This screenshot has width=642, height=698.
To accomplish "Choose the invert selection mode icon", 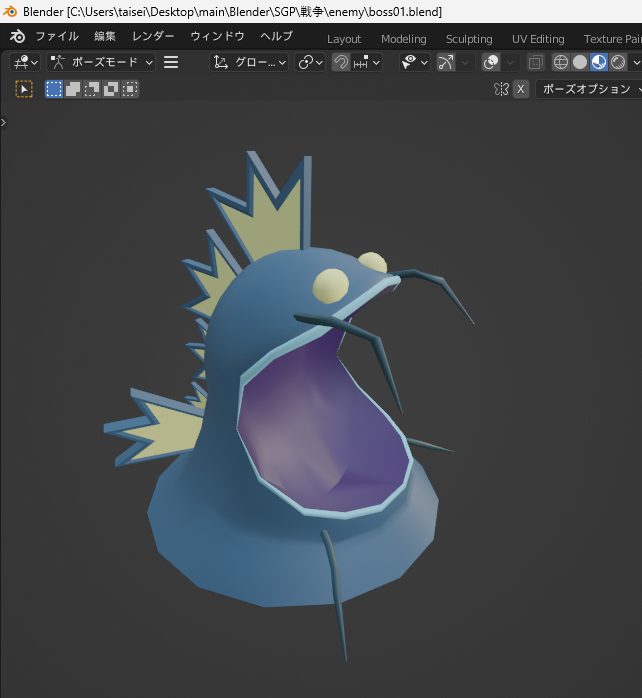I will click(111, 89).
